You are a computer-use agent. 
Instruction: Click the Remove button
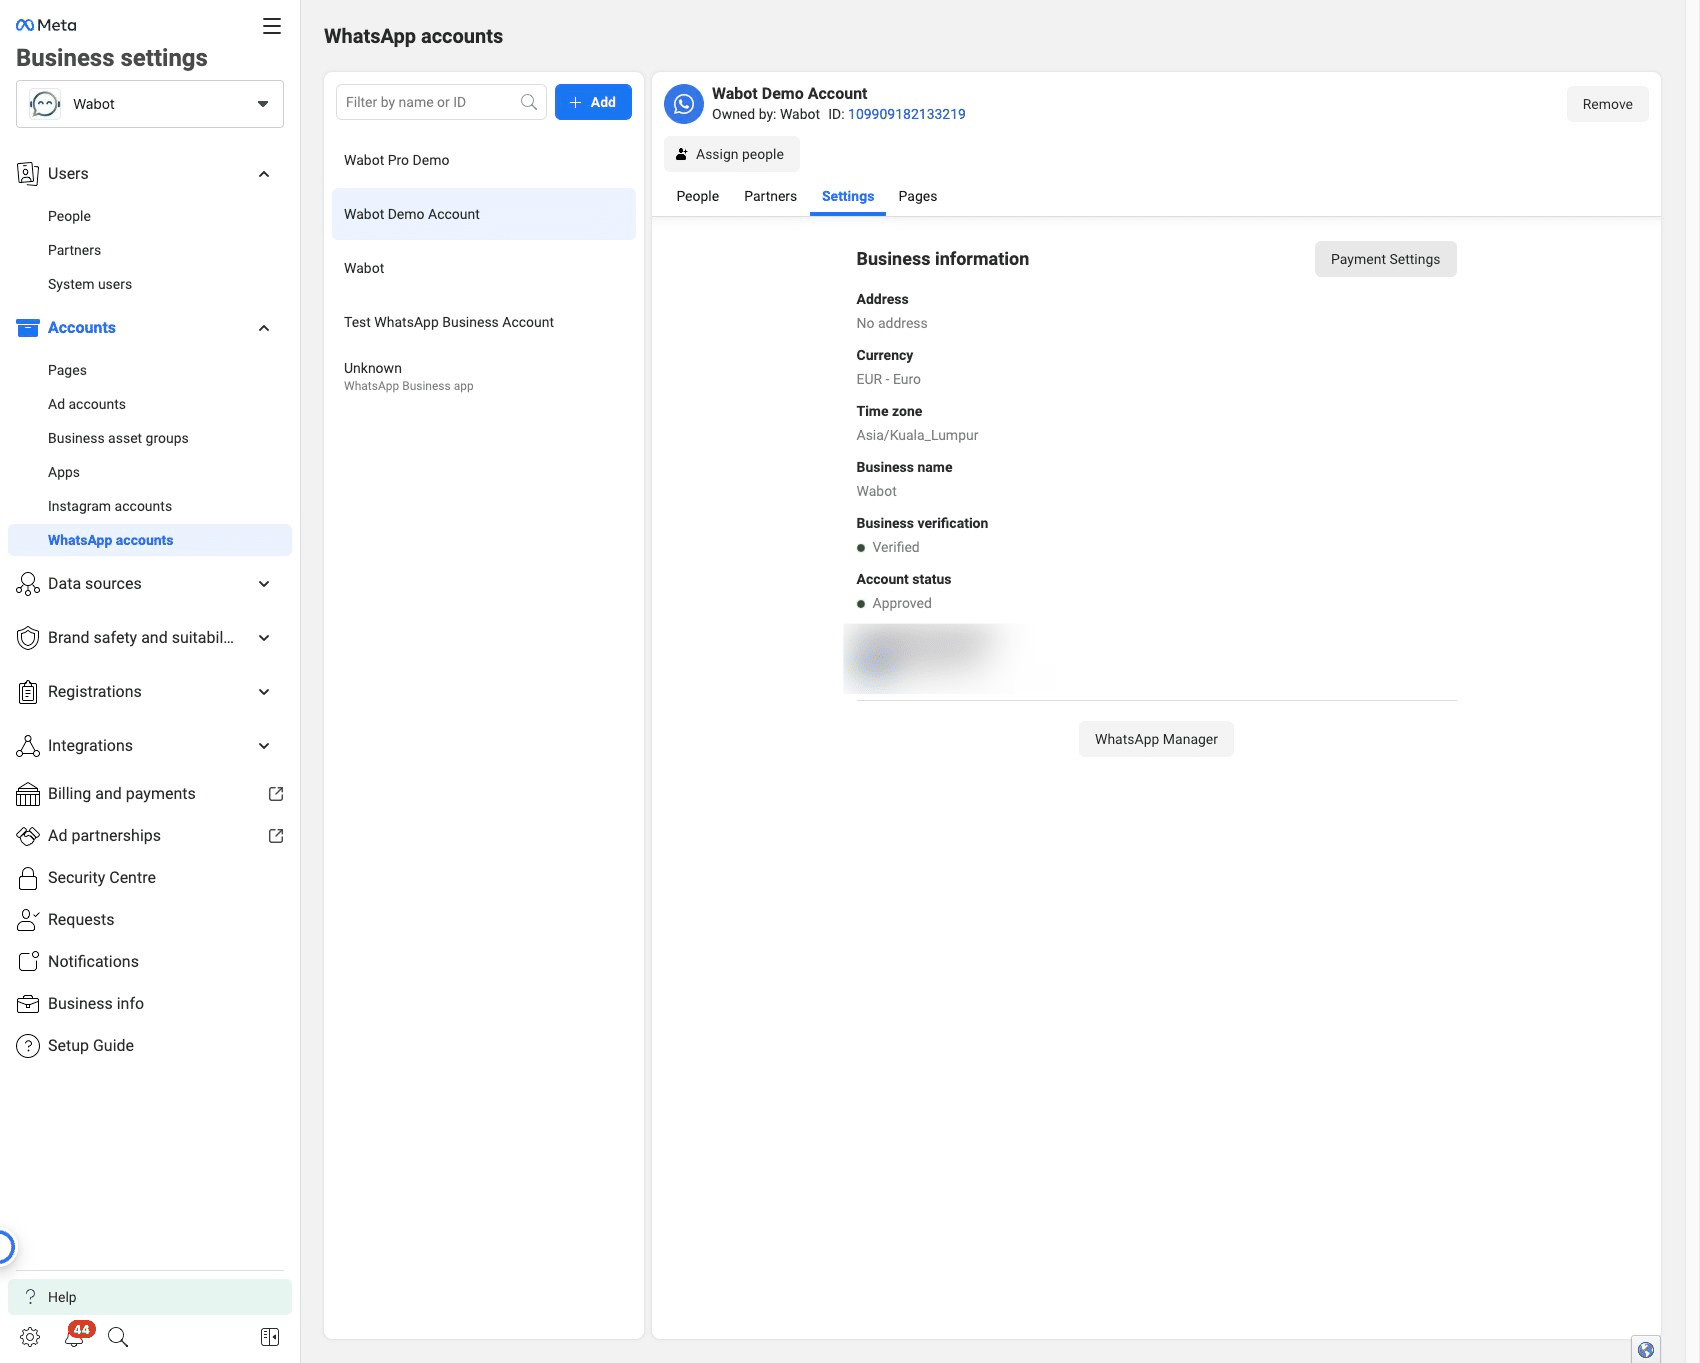(x=1607, y=104)
